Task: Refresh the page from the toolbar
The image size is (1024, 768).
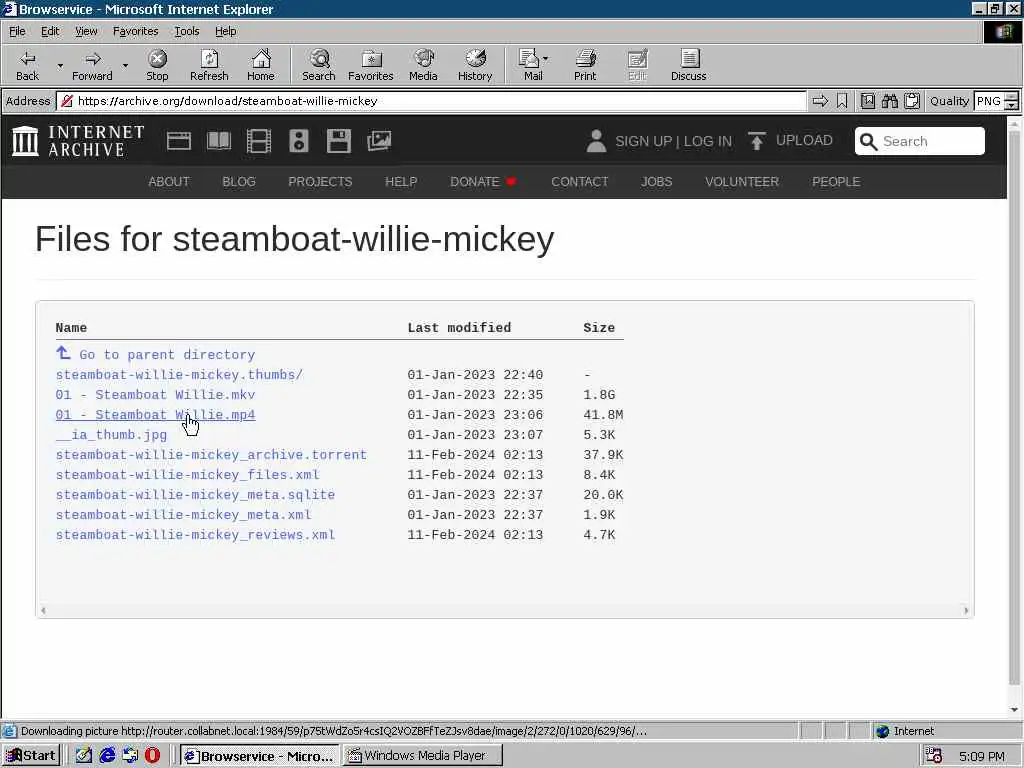Action: coord(209,65)
